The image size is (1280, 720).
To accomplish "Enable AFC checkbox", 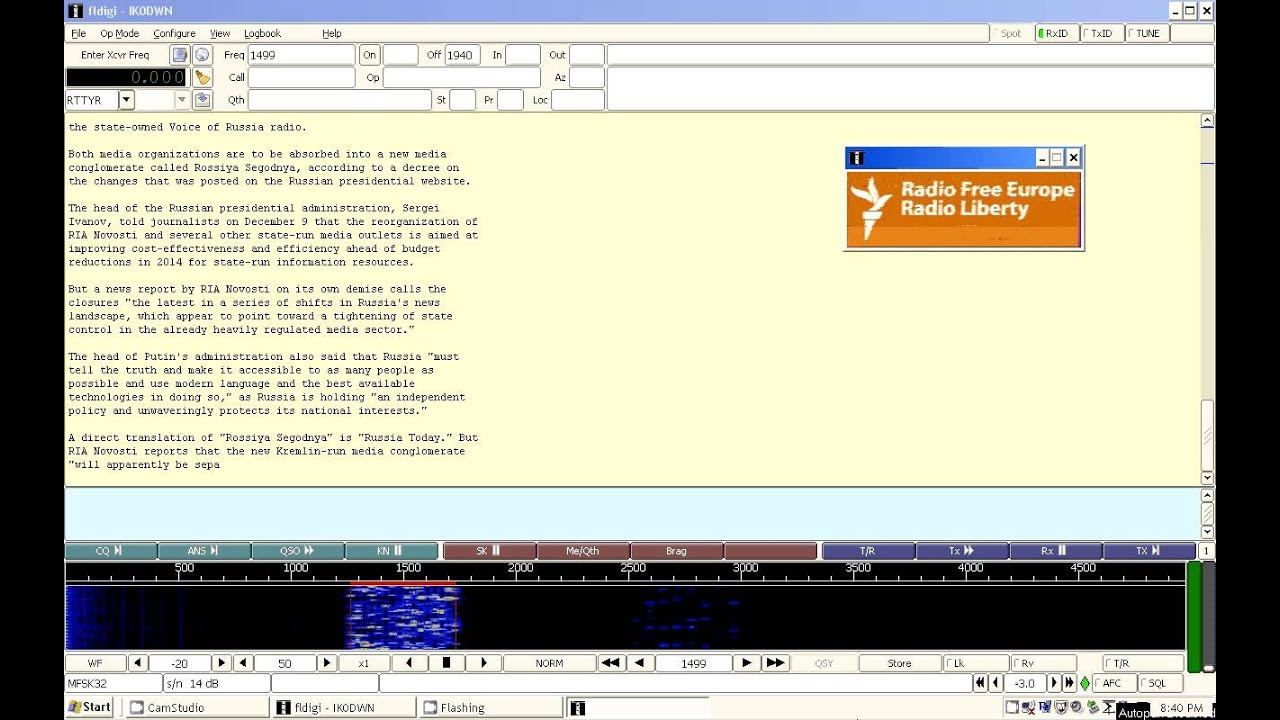I will click(x=1114, y=683).
